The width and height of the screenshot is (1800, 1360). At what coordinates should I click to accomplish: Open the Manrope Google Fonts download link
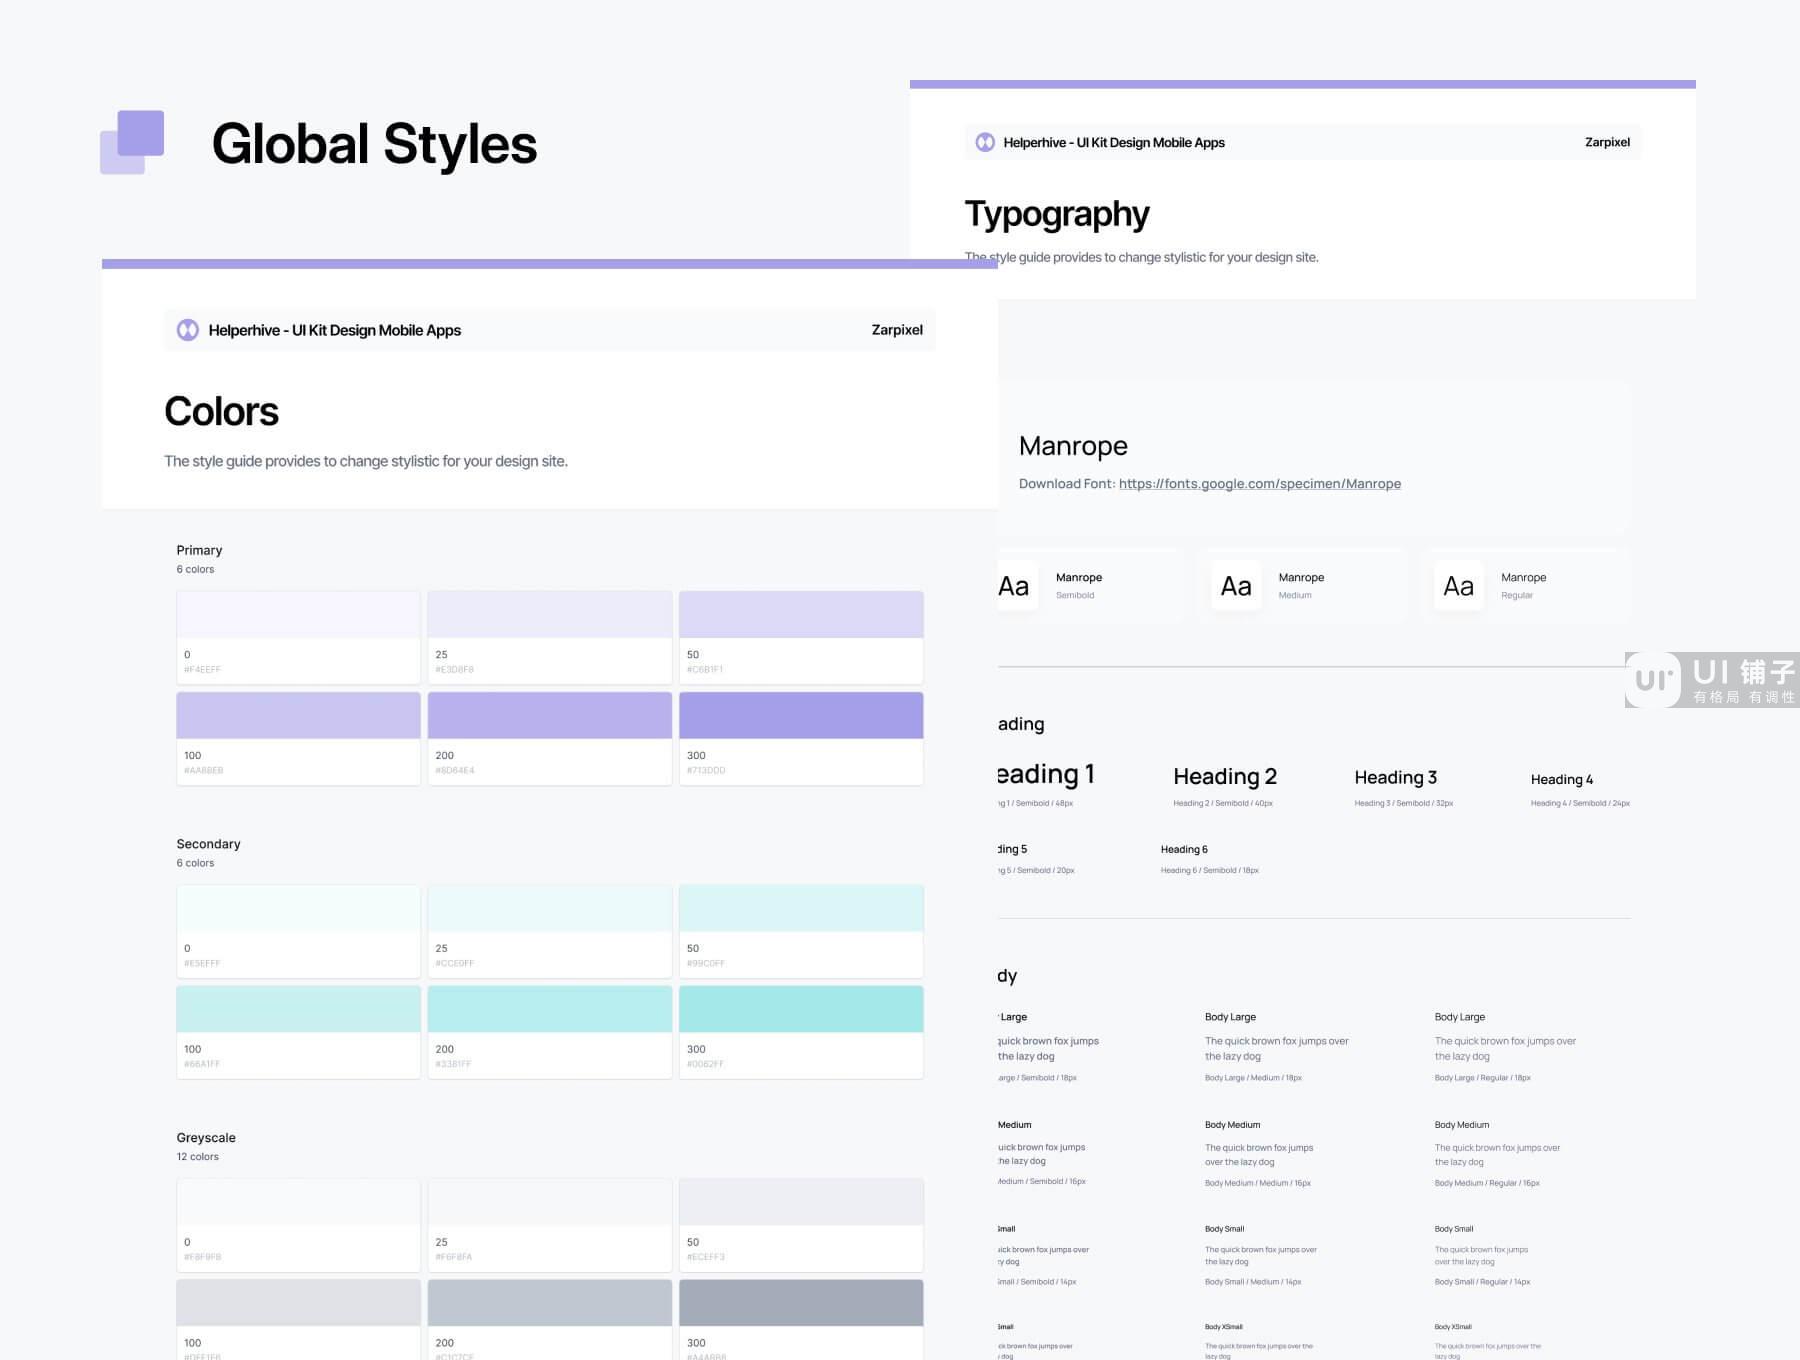(x=1260, y=484)
